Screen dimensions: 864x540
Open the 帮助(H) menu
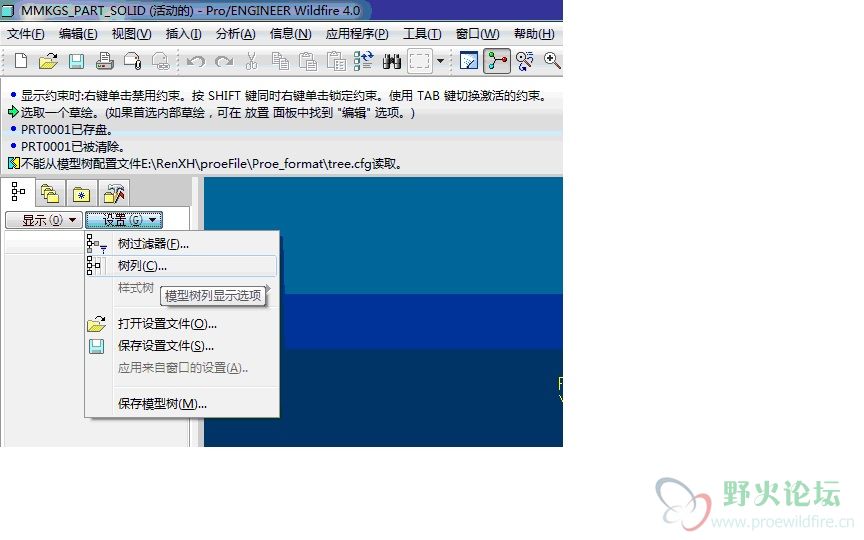click(x=534, y=34)
